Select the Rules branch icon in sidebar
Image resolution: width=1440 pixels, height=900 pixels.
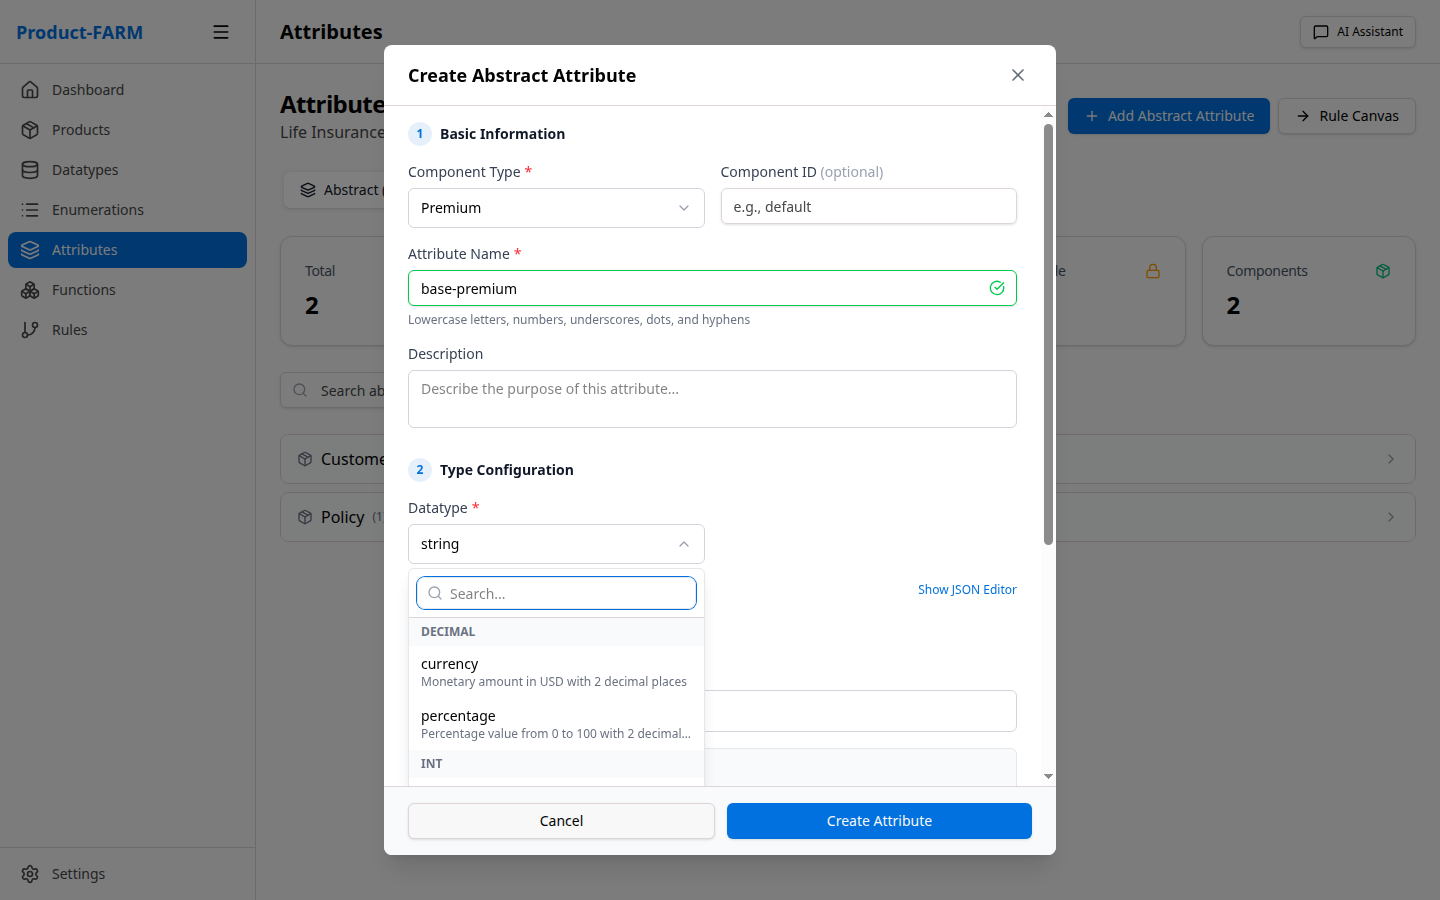(30, 329)
